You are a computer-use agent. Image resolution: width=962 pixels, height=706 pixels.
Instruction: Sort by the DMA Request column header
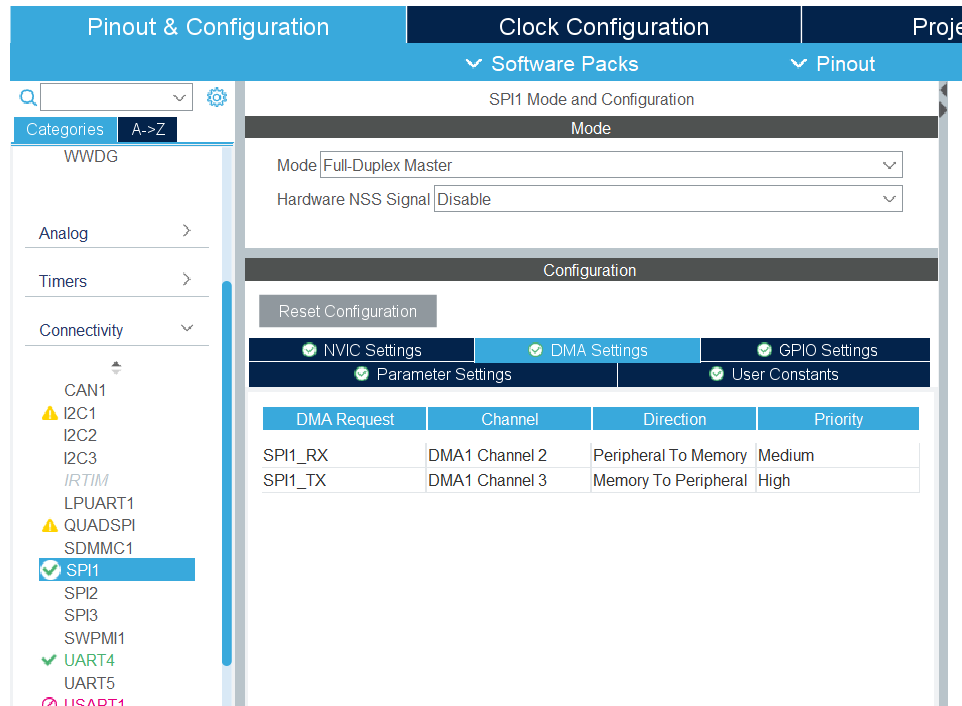(x=344, y=419)
